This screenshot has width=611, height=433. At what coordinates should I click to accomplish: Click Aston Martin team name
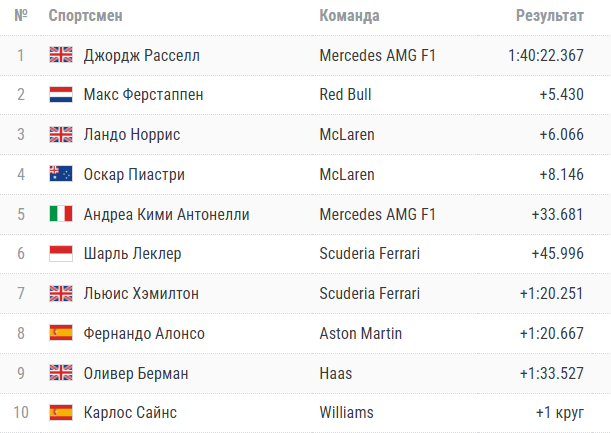359,333
